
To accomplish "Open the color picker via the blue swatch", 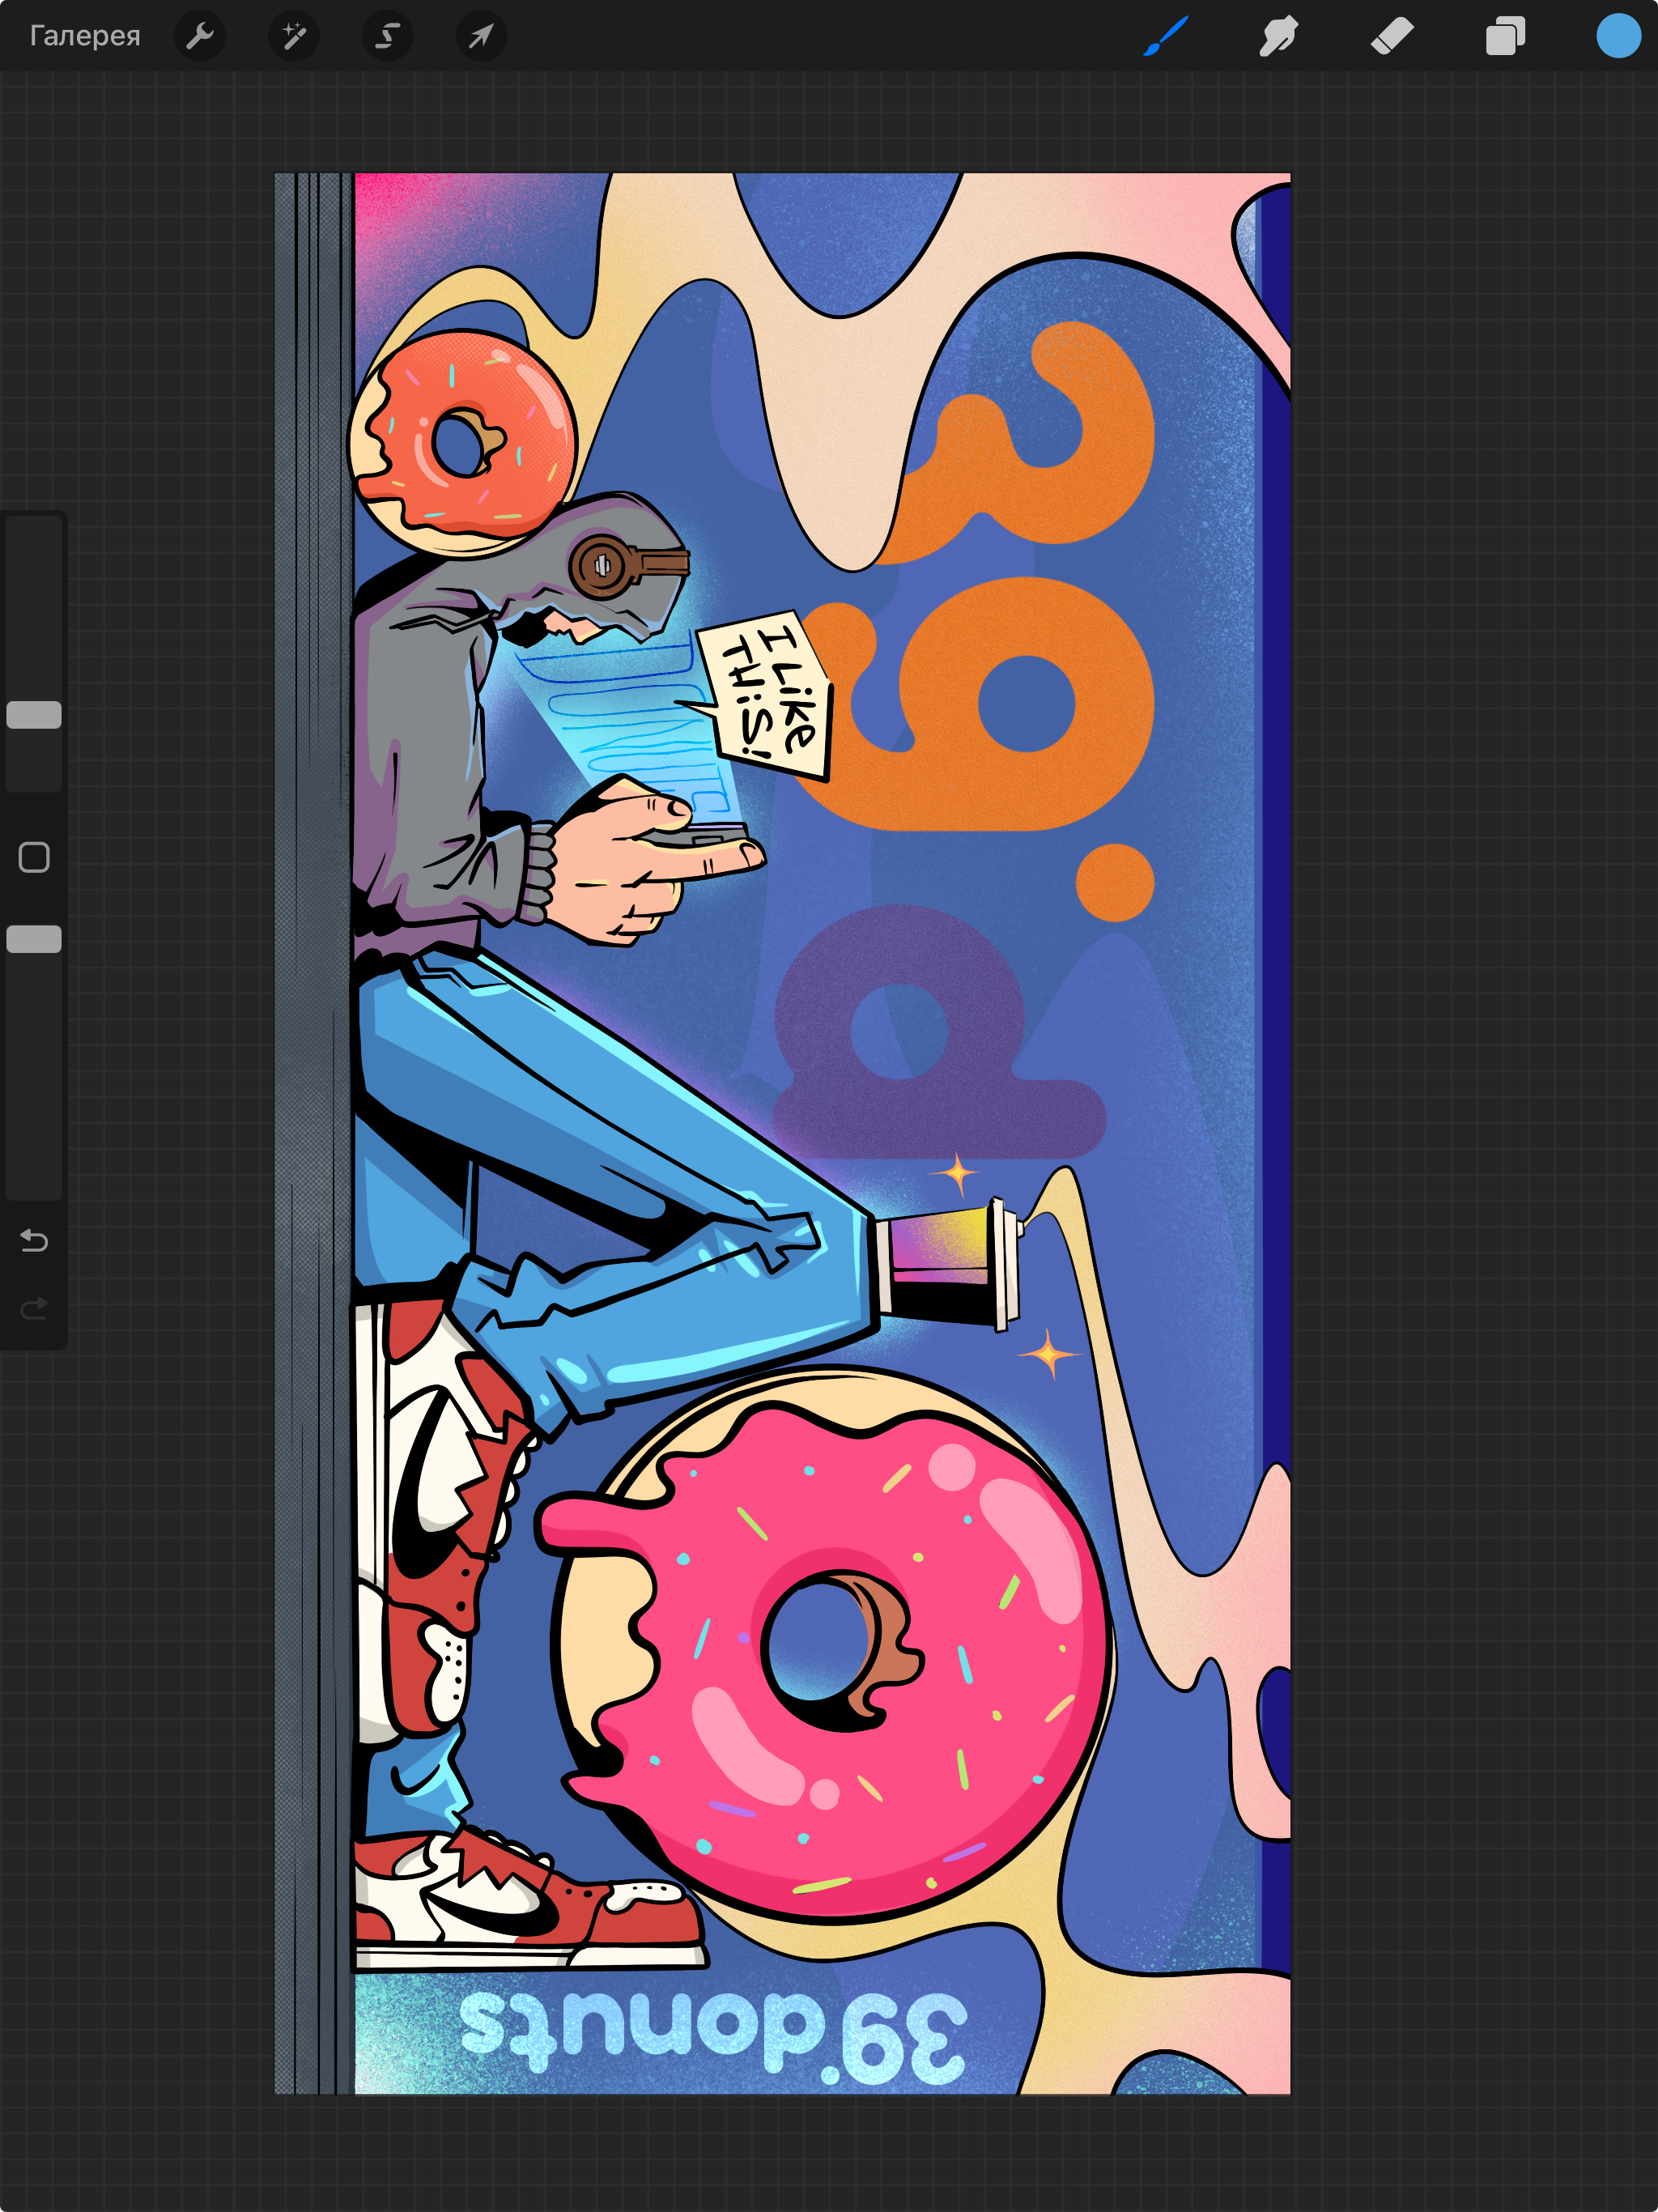I will point(1616,36).
